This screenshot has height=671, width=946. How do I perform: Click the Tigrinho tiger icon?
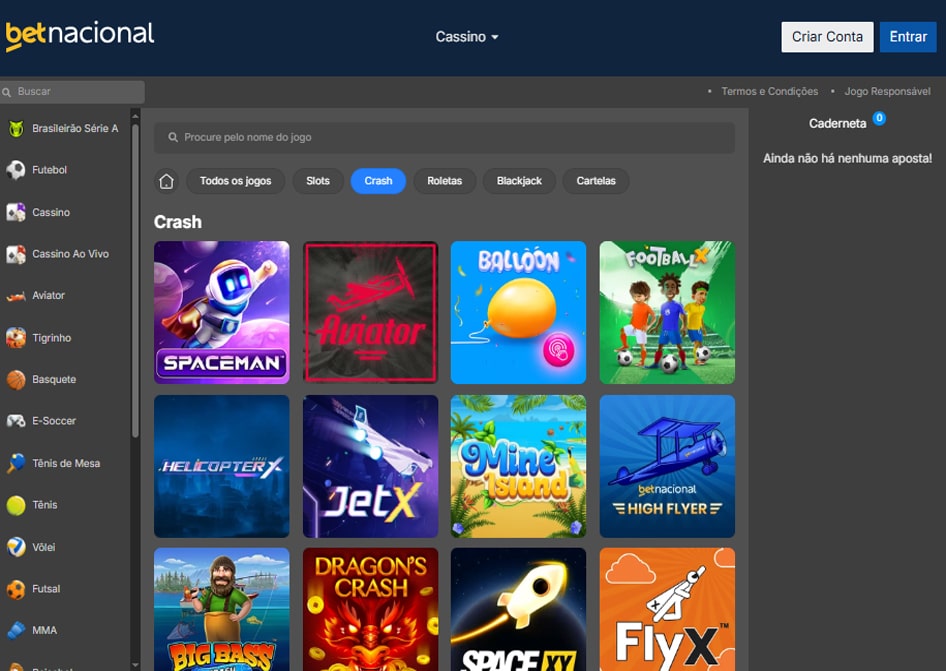point(16,338)
